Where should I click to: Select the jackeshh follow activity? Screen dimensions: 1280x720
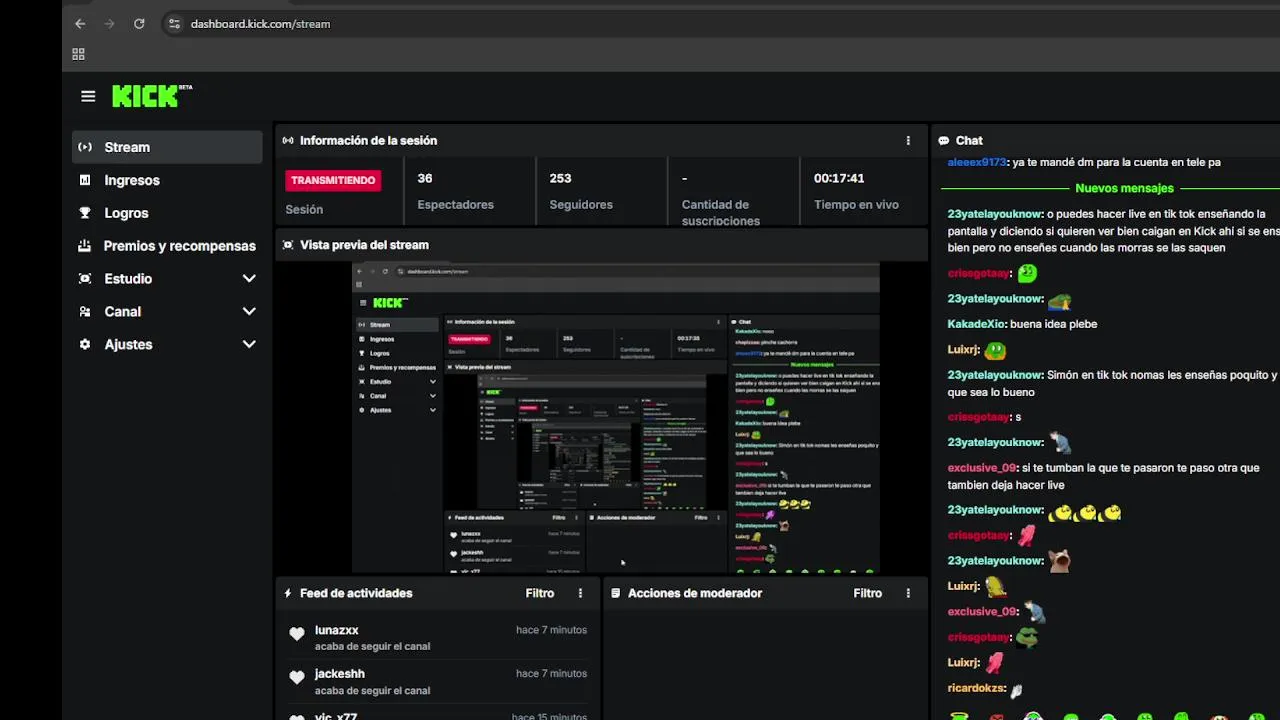(x=438, y=681)
